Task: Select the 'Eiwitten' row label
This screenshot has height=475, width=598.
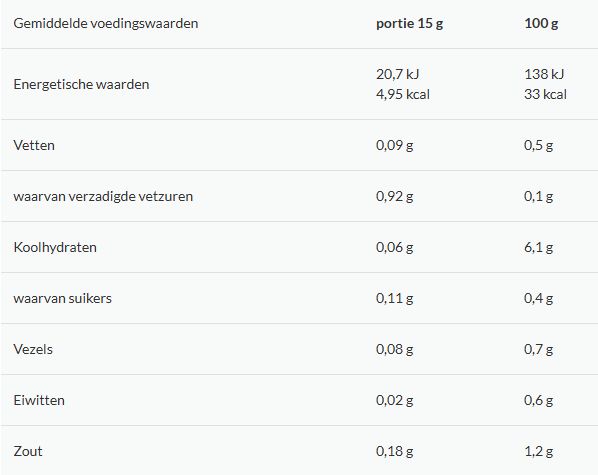Action: coord(39,401)
